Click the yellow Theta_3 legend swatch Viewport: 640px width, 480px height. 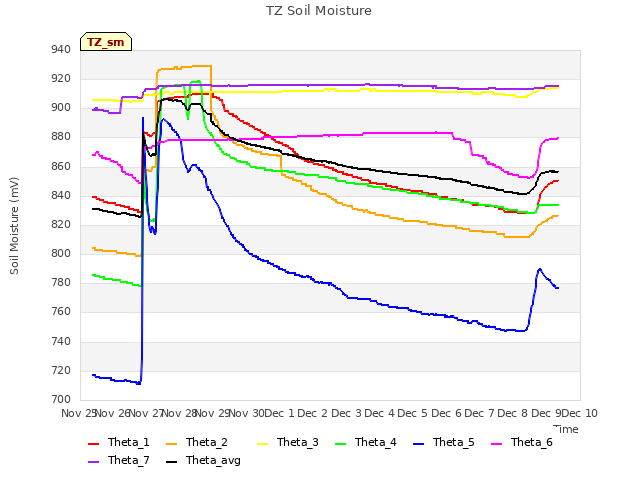[x=262, y=444]
